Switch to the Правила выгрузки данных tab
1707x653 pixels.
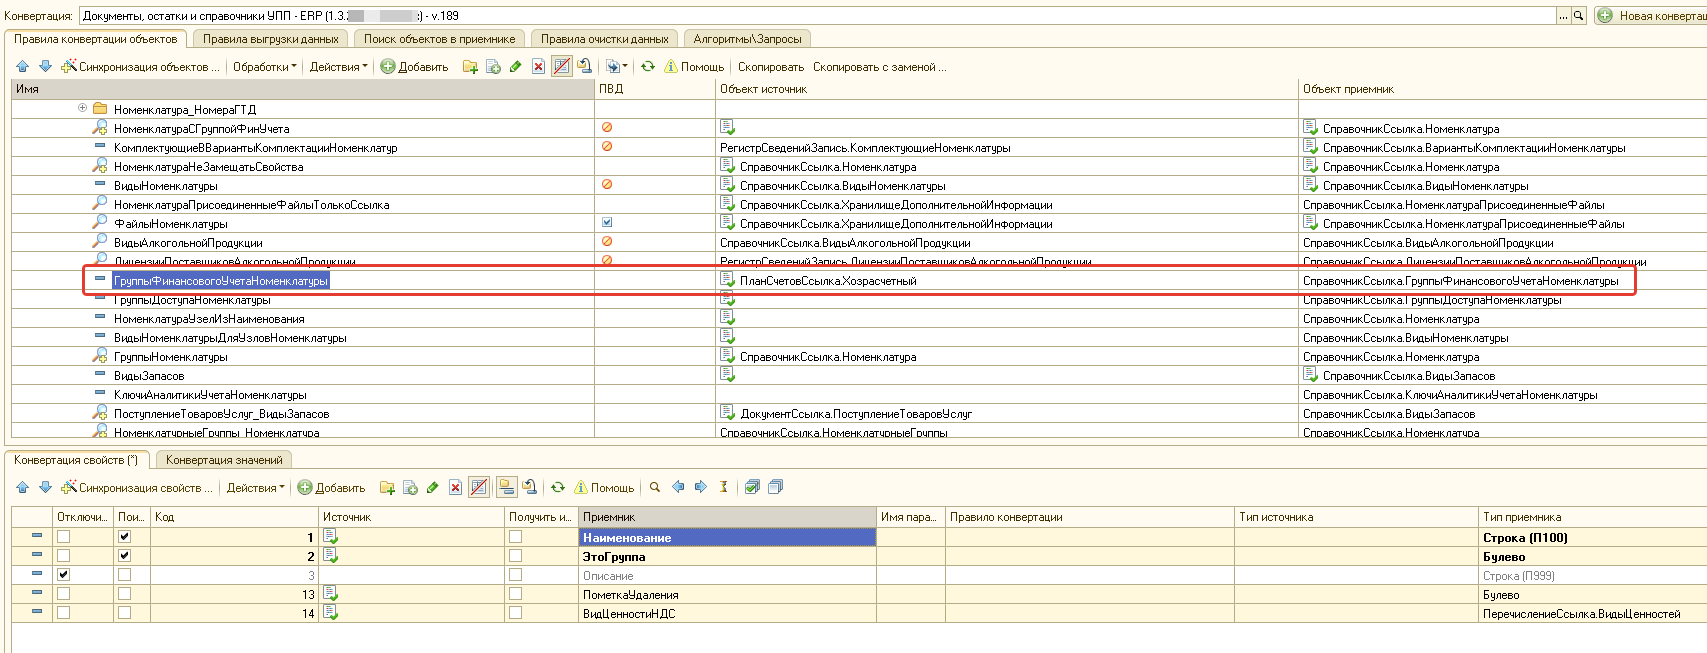pos(270,39)
